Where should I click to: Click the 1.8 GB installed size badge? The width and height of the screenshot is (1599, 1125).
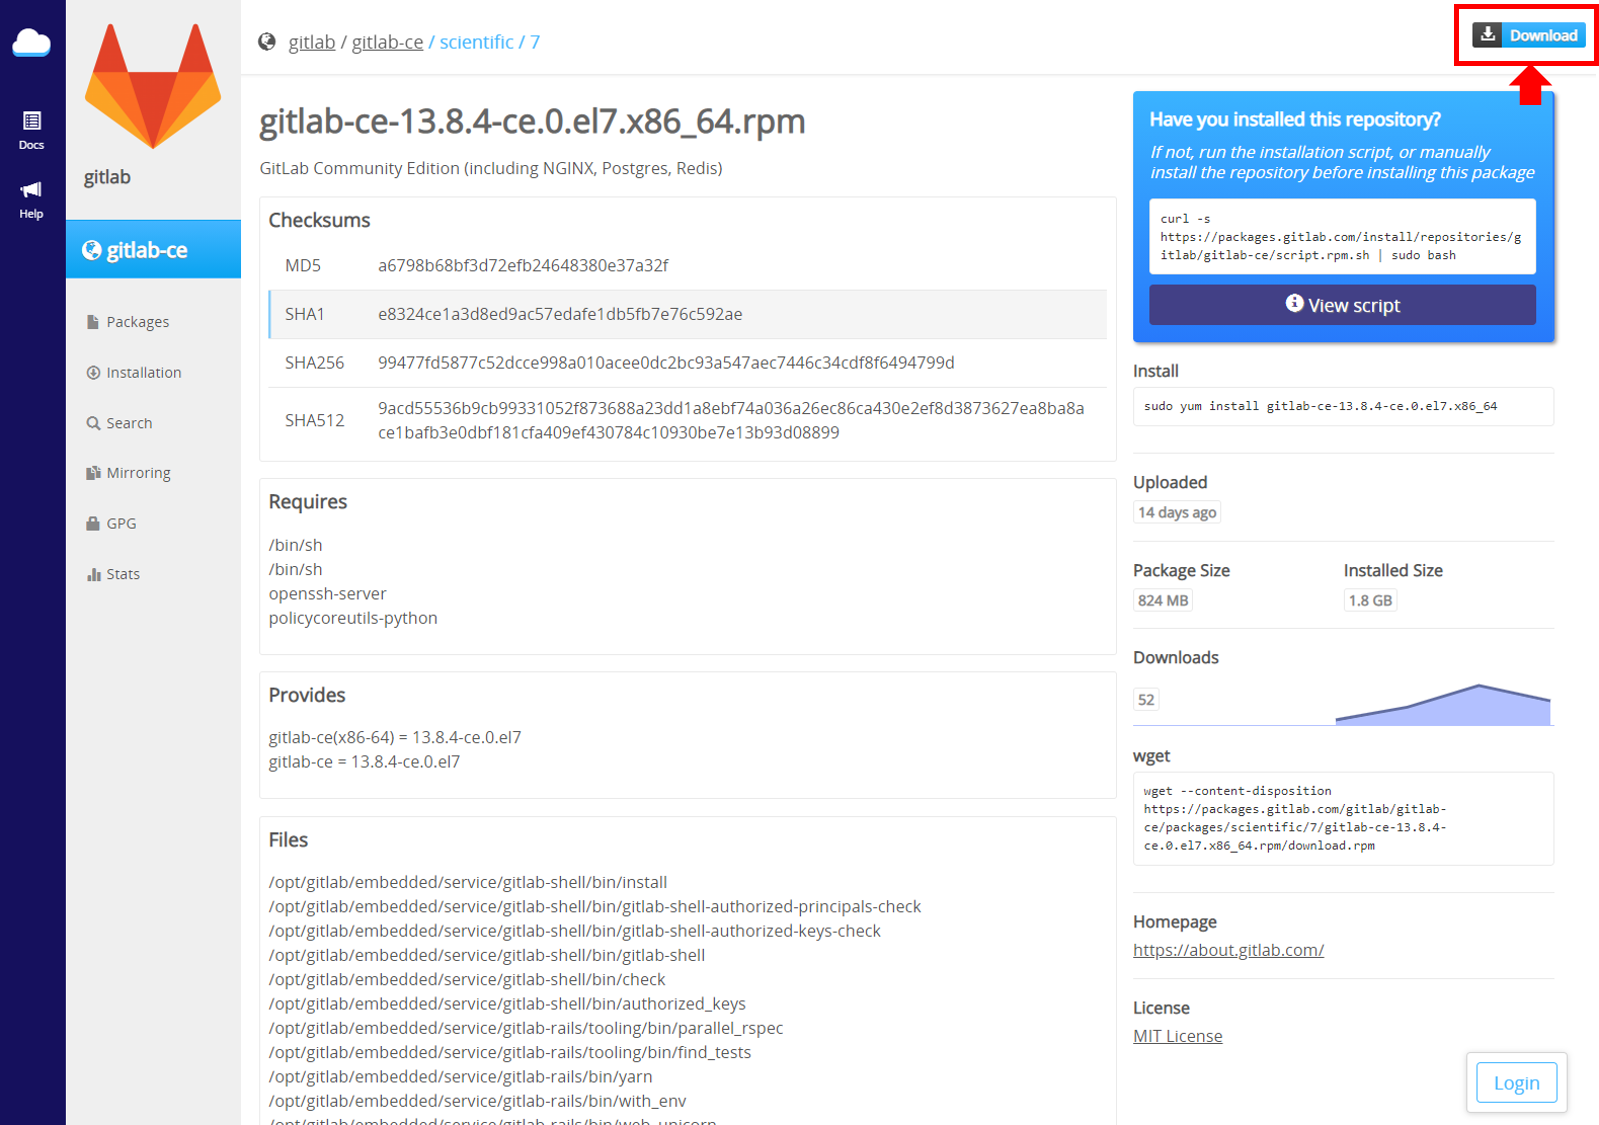click(1370, 601)
